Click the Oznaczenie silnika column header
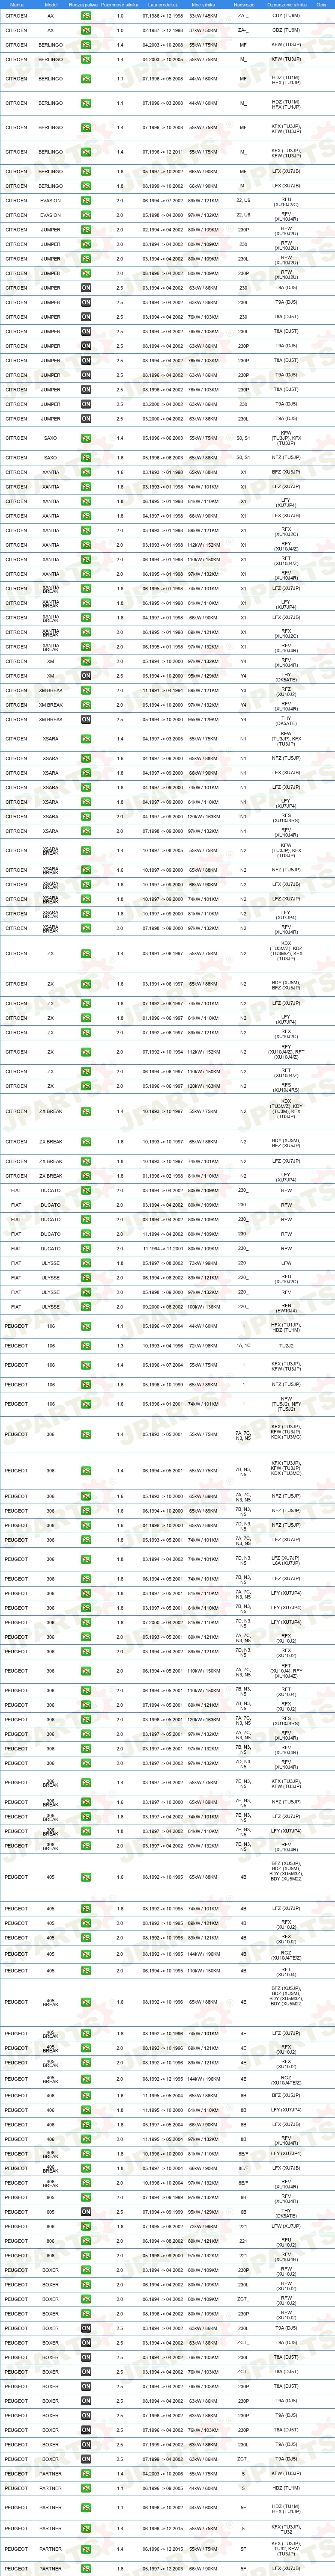Viewport: 335px width, 2576px height. click(x=286, y=5)
